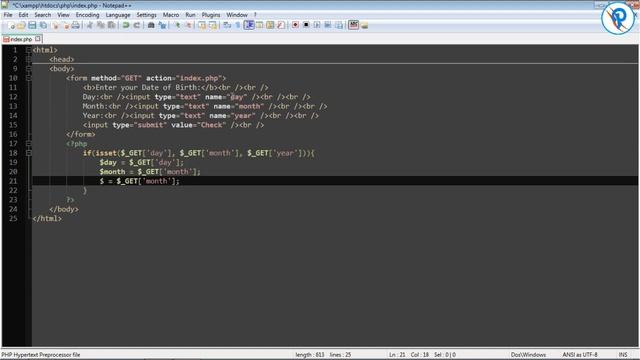The height and width of the screenshot is (360, 640).
Task: Click 'ANSI as UTF-8' encoding in status bar
Action: pyautogui.click(x=580, y=355)
